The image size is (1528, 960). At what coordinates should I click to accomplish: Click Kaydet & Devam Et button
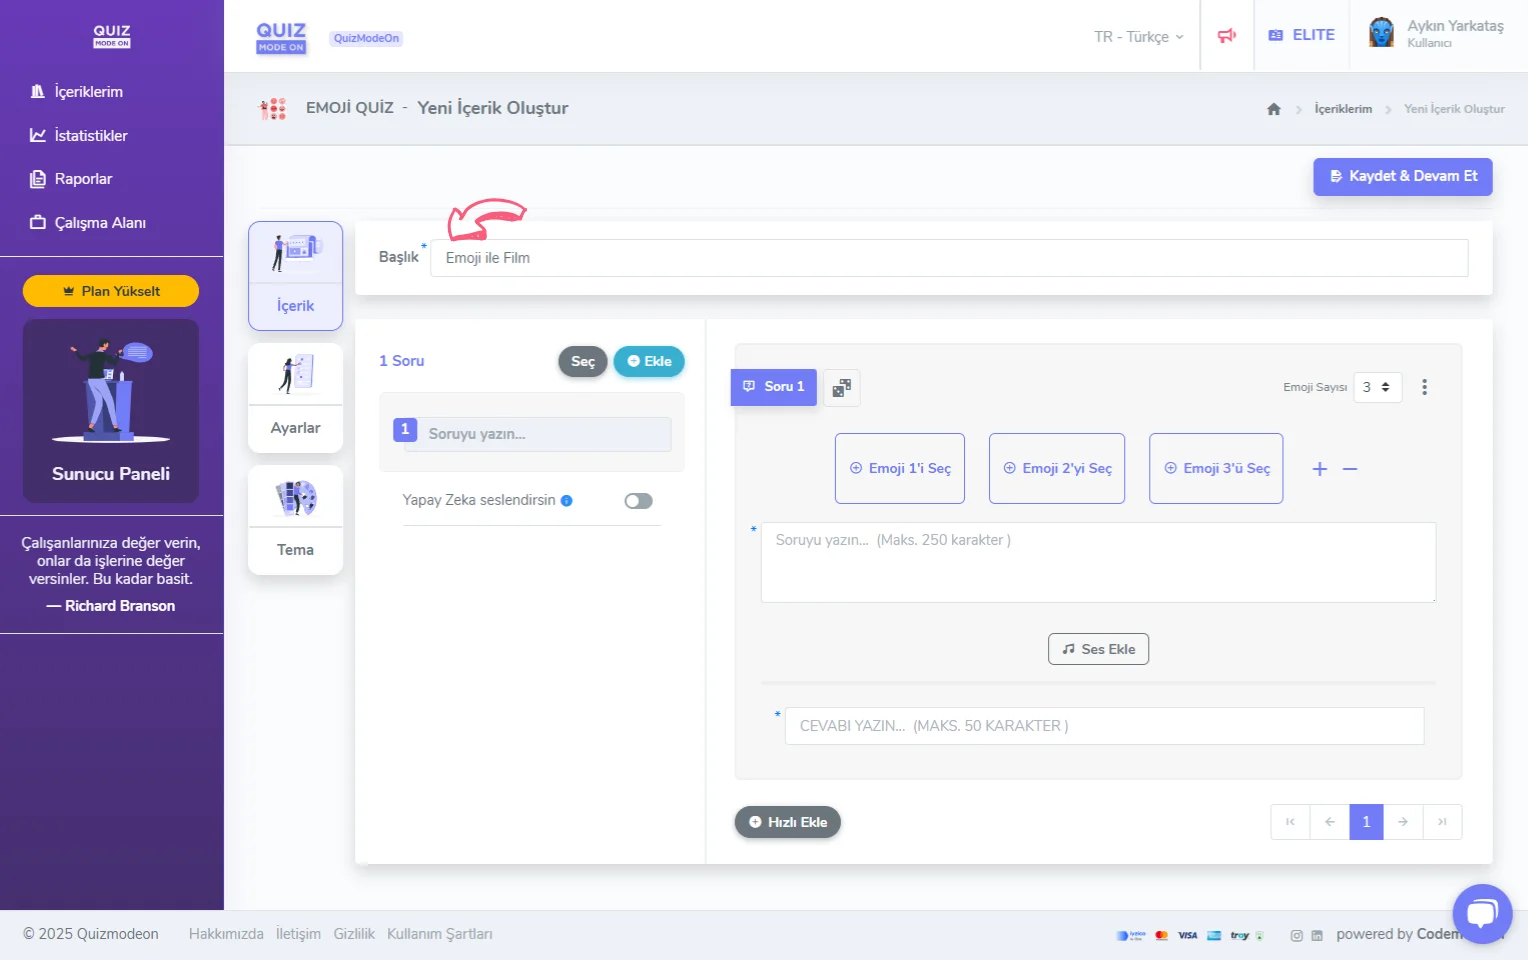click(x=1402, y=176)
